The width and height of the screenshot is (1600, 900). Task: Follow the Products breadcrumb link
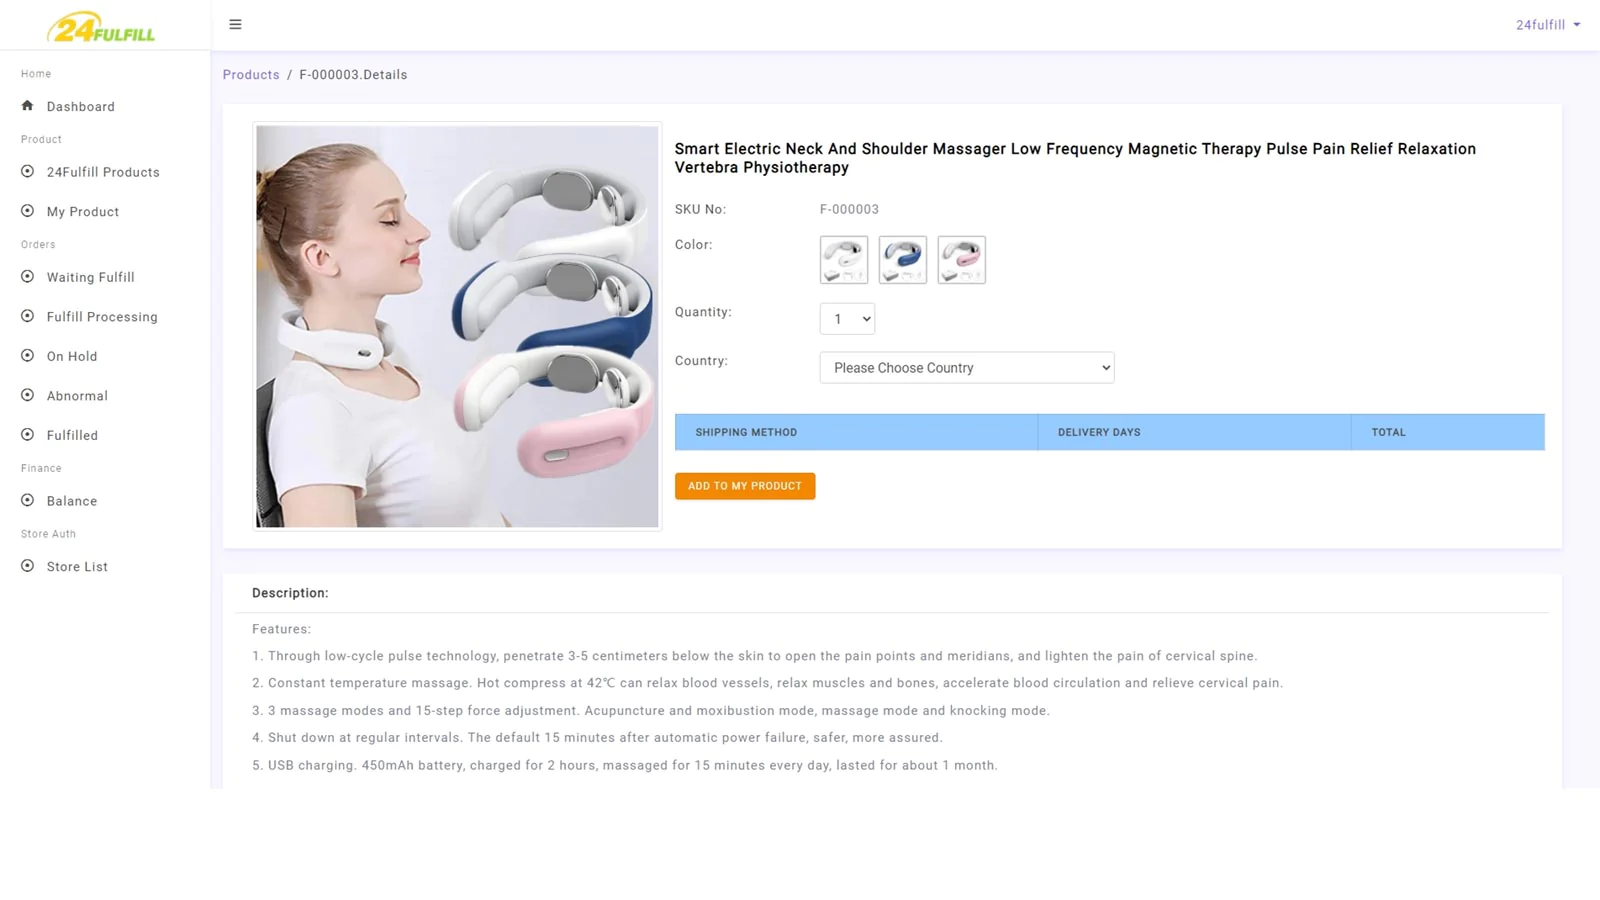(x=251, y=75)
